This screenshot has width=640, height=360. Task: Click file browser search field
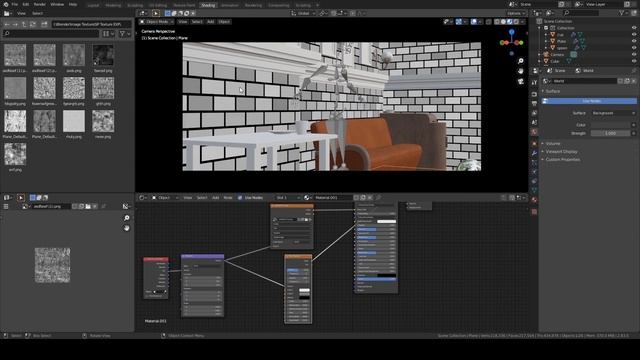tap(51, 34)
